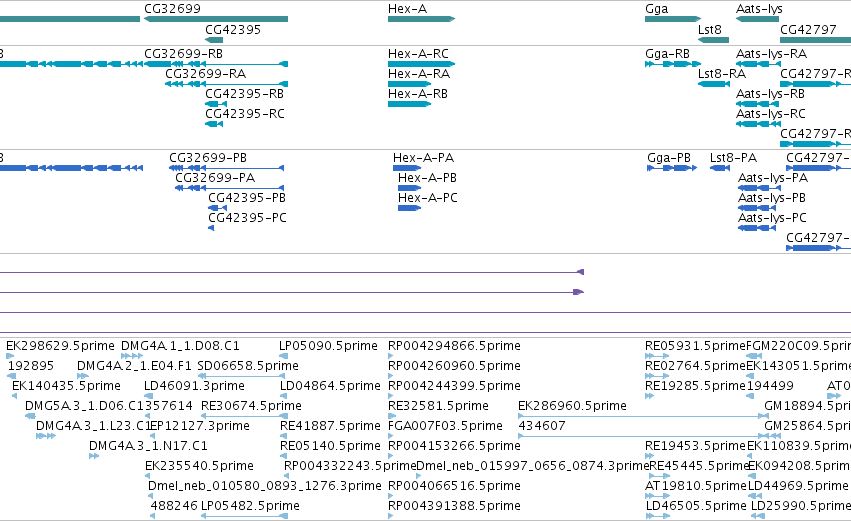The width and height of the screenshot is (851, 521).
Task: Click the CG32699-RB transcript label
Action: tap(183, 54)
